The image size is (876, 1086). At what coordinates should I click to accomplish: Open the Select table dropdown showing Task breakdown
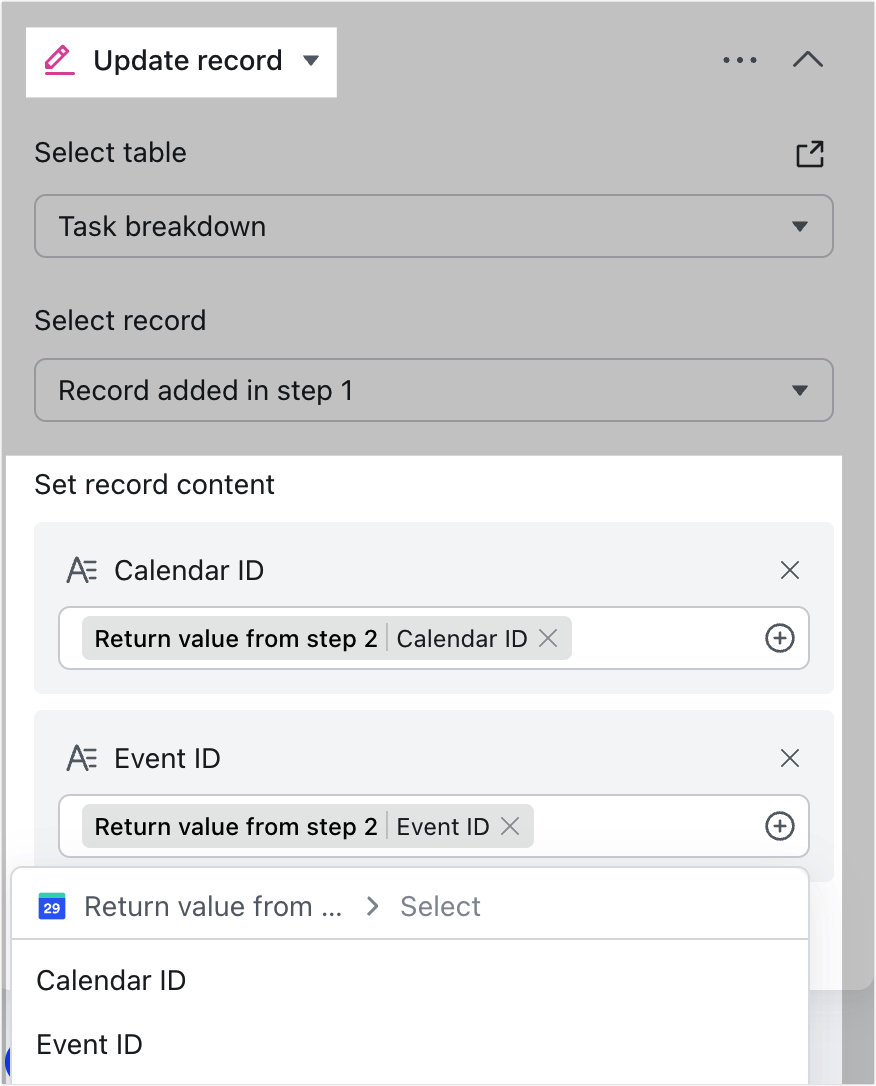pos(434,226)
